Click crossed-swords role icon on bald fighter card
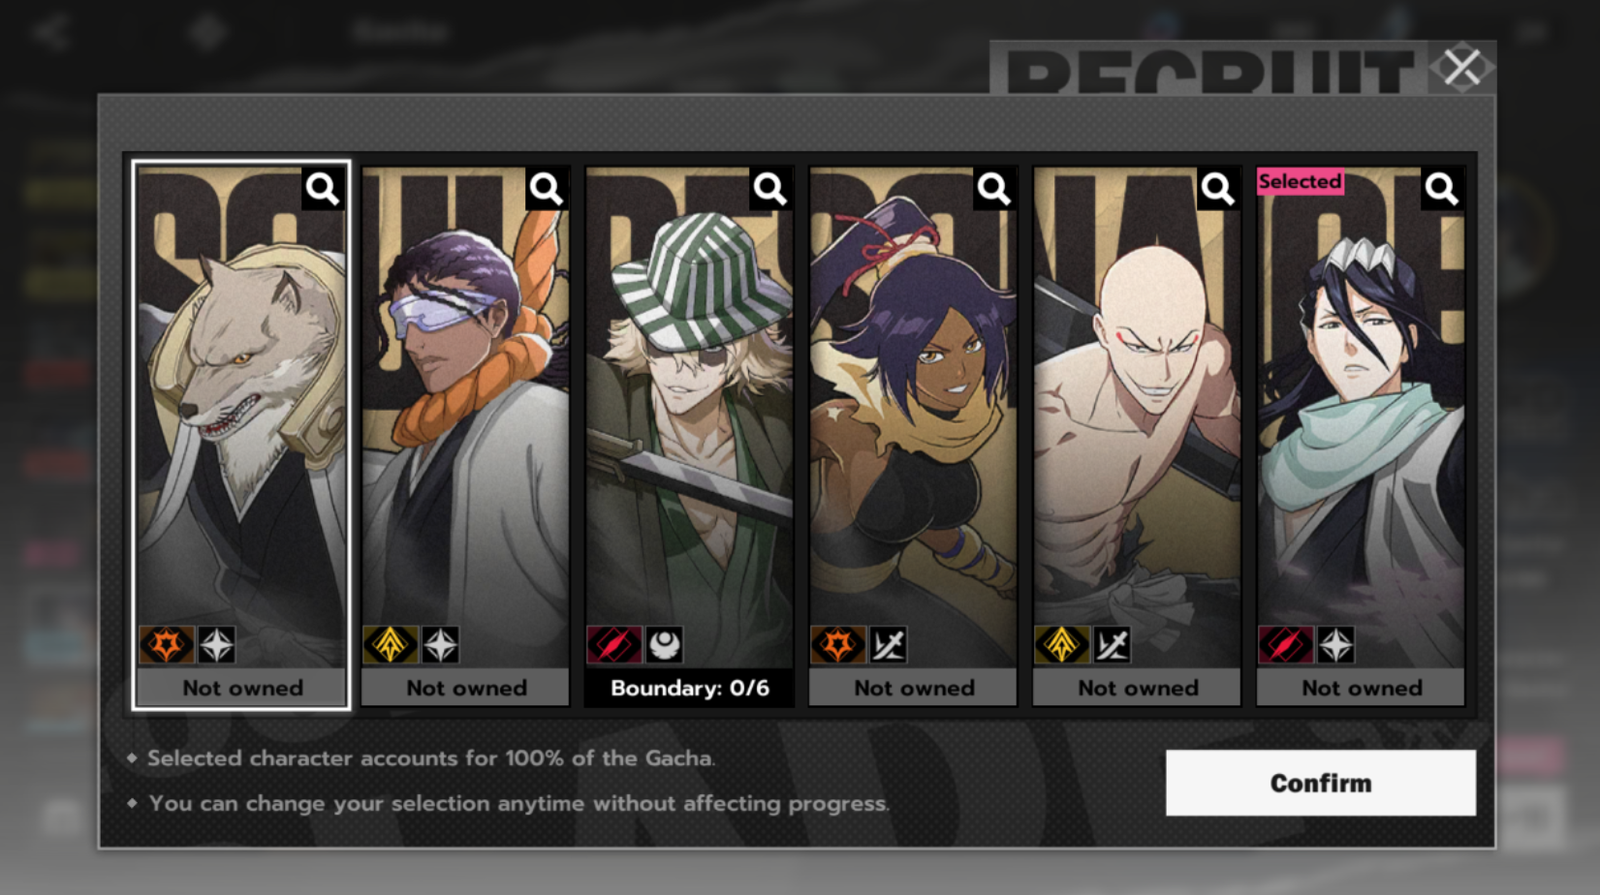The image size is (1600, 895). 1111,645
